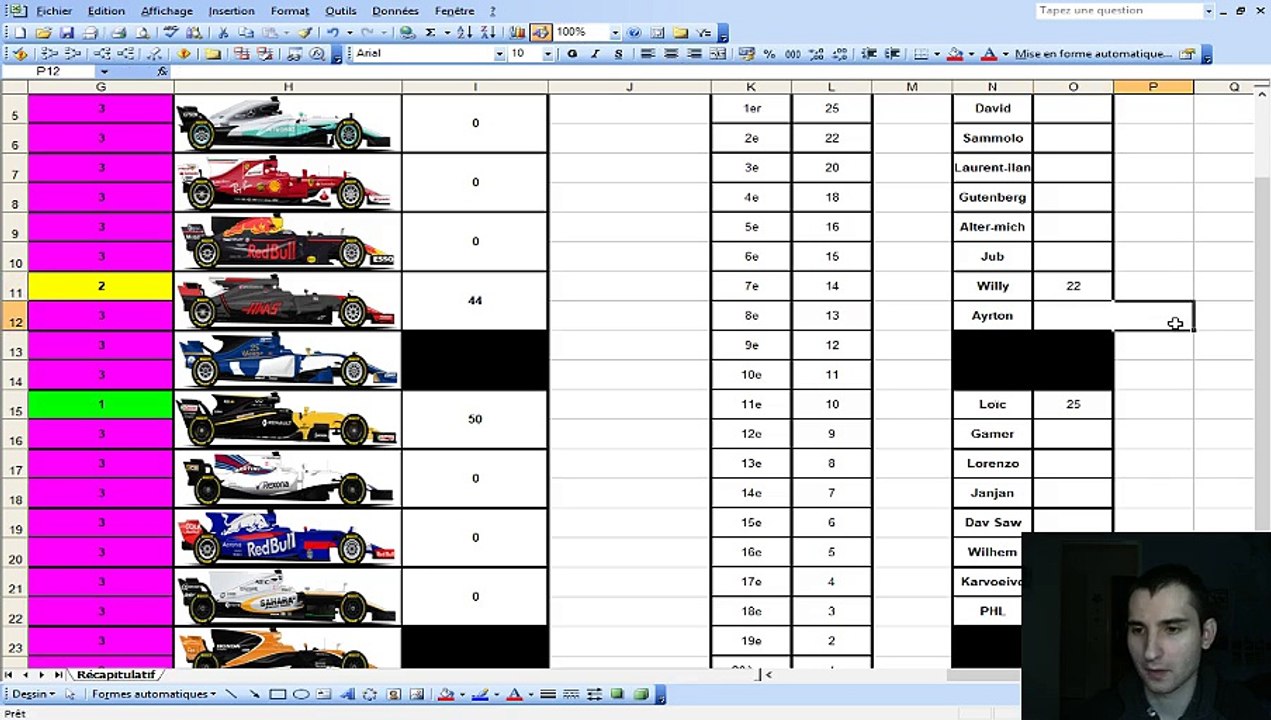Open the Arial font name dropdown
The width and height of the screenshot is (1271, 720).
click(x=499, y=53)
